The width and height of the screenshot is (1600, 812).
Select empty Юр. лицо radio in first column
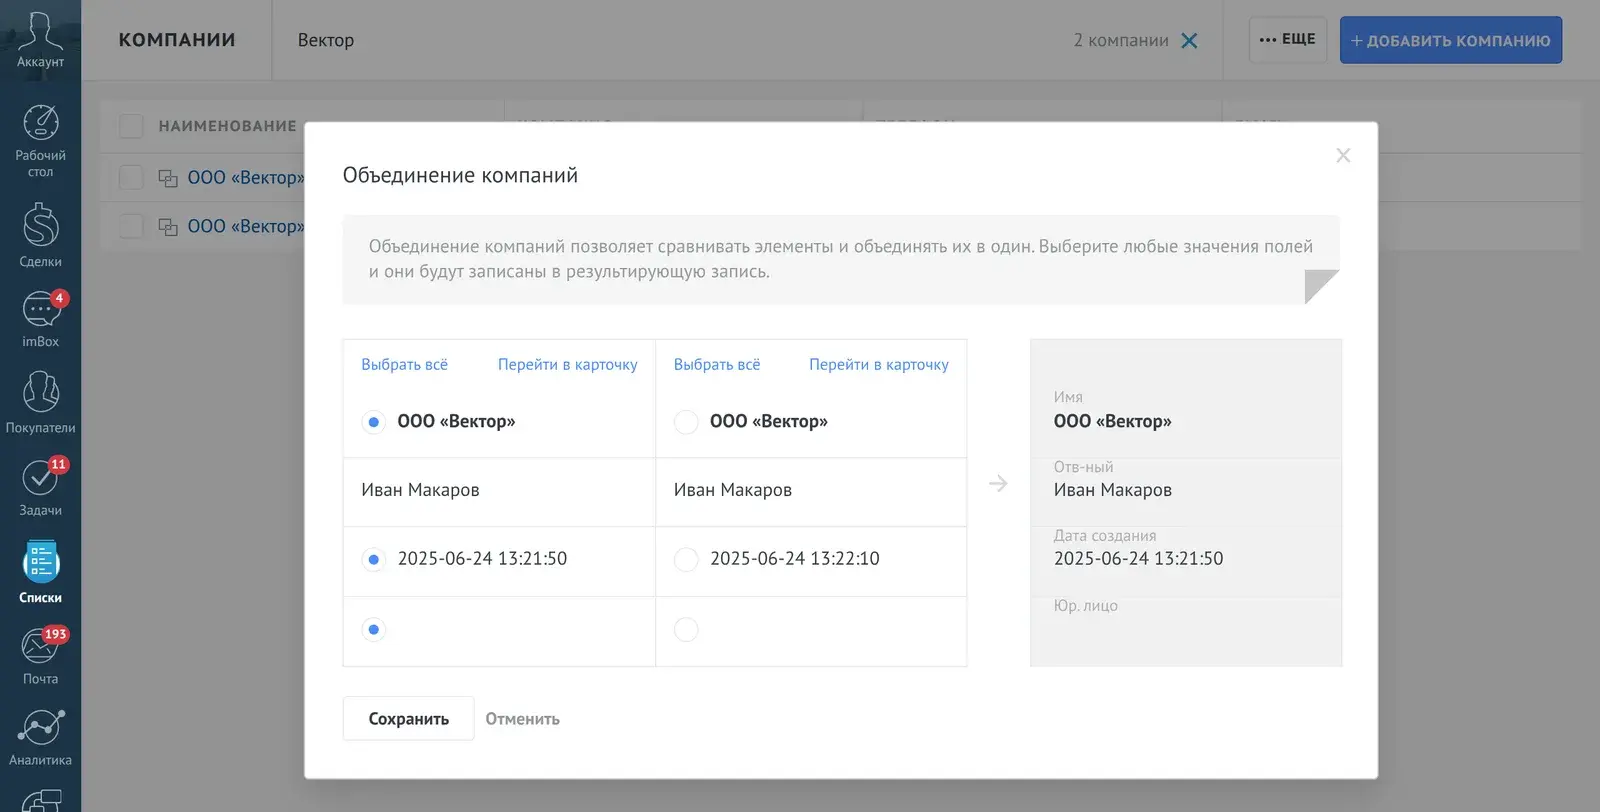pyautogui.click(x=373, y=629)
